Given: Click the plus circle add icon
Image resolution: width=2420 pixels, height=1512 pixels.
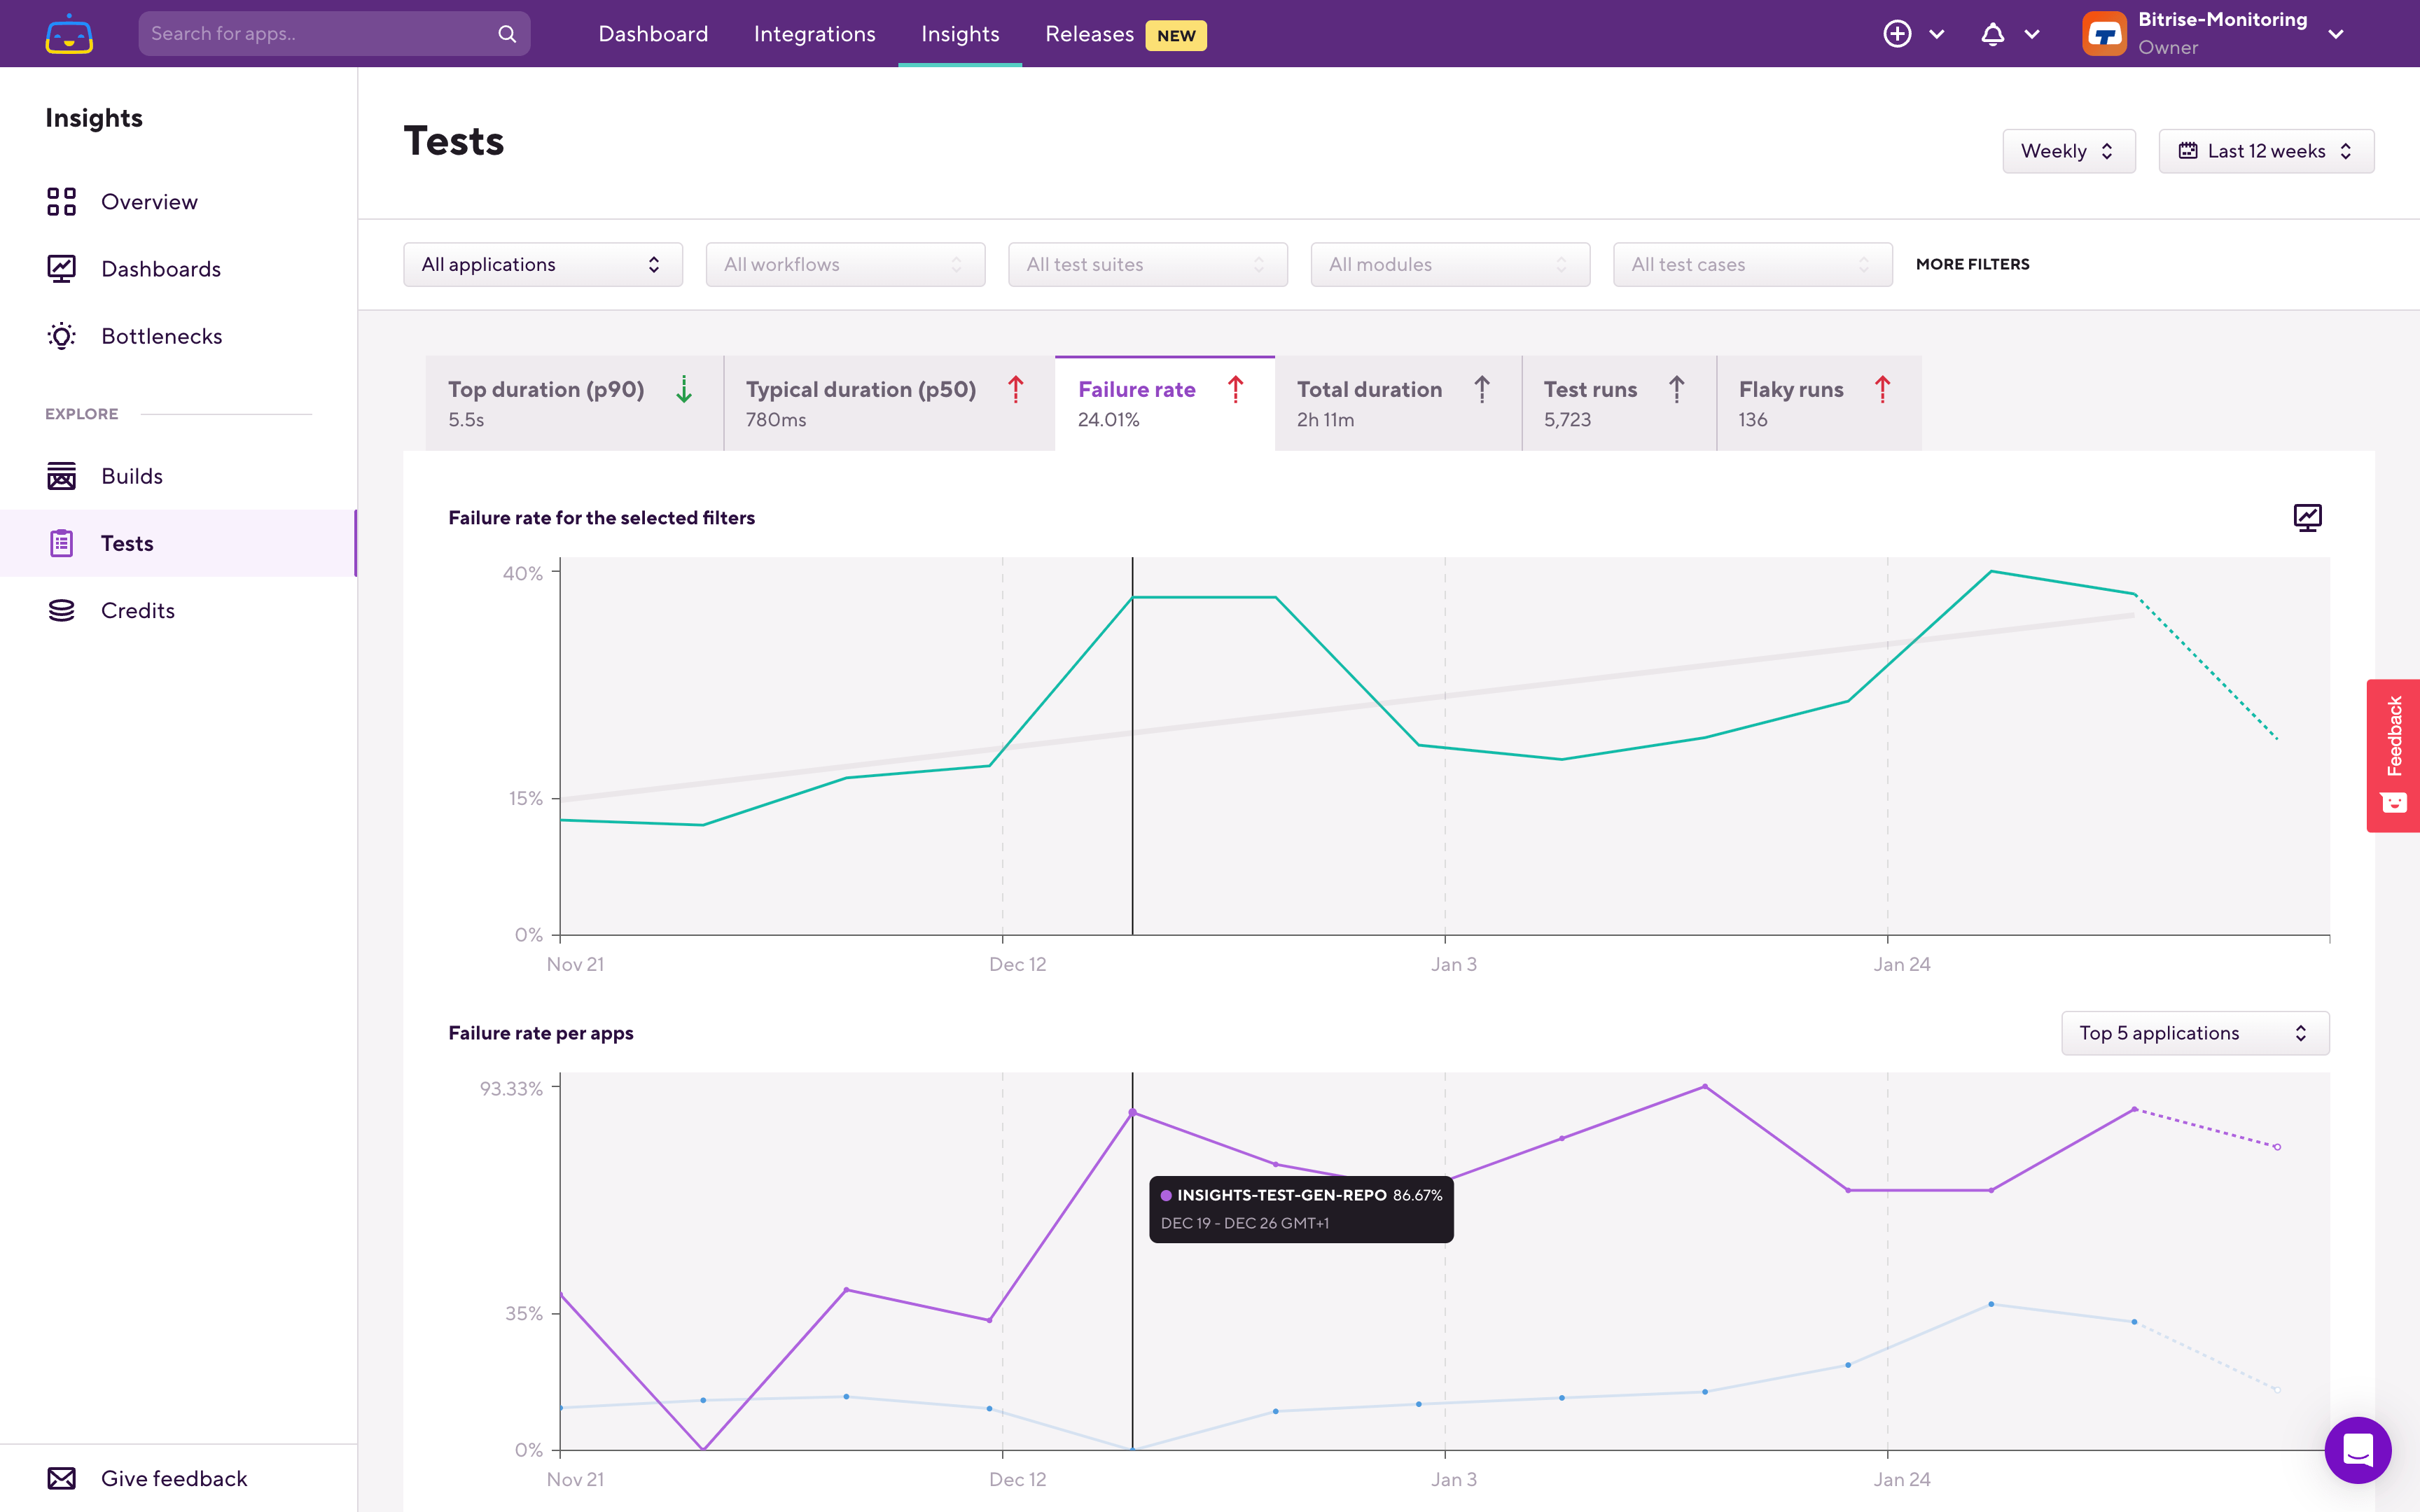Looking at the screenshot, I should (x=1897, y=34).
